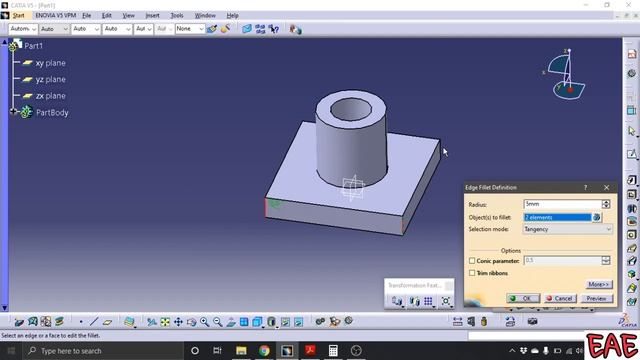
Task: Confirm the fillet with OK button
Action: pyautogui.click(x=523, y=298)
